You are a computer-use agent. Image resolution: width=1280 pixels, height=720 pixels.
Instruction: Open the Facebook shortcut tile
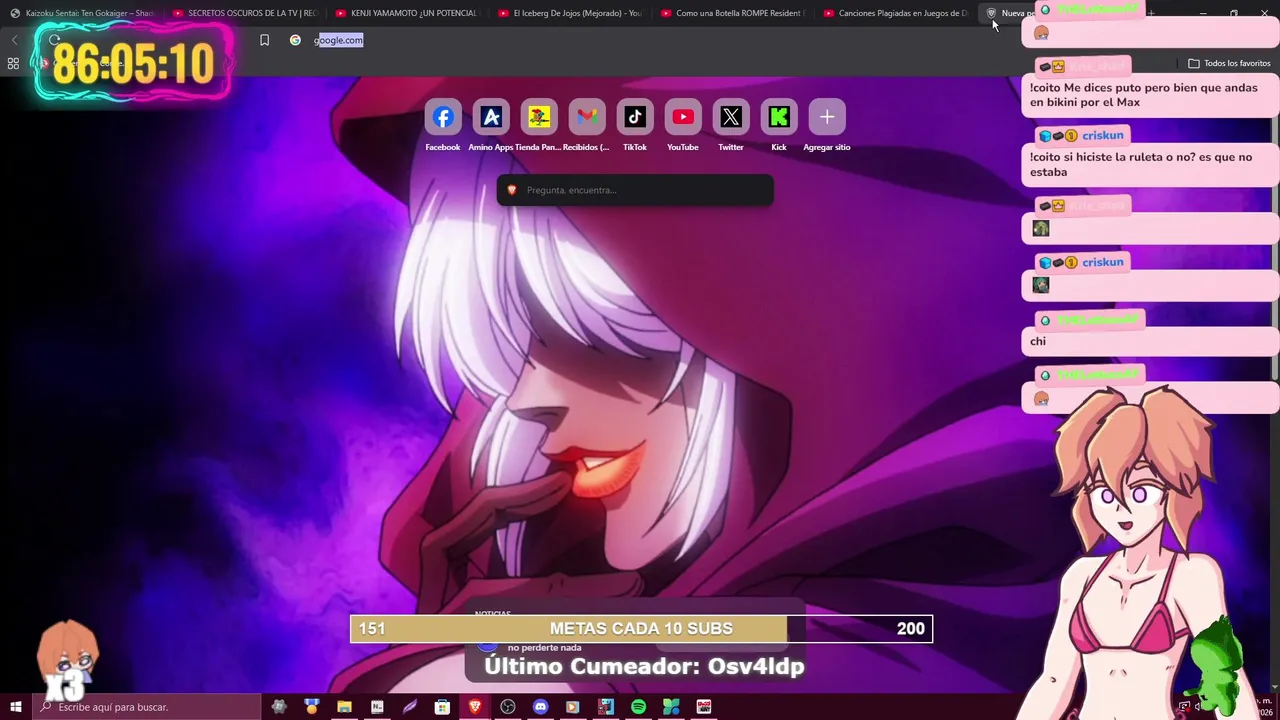coord(443,117)
